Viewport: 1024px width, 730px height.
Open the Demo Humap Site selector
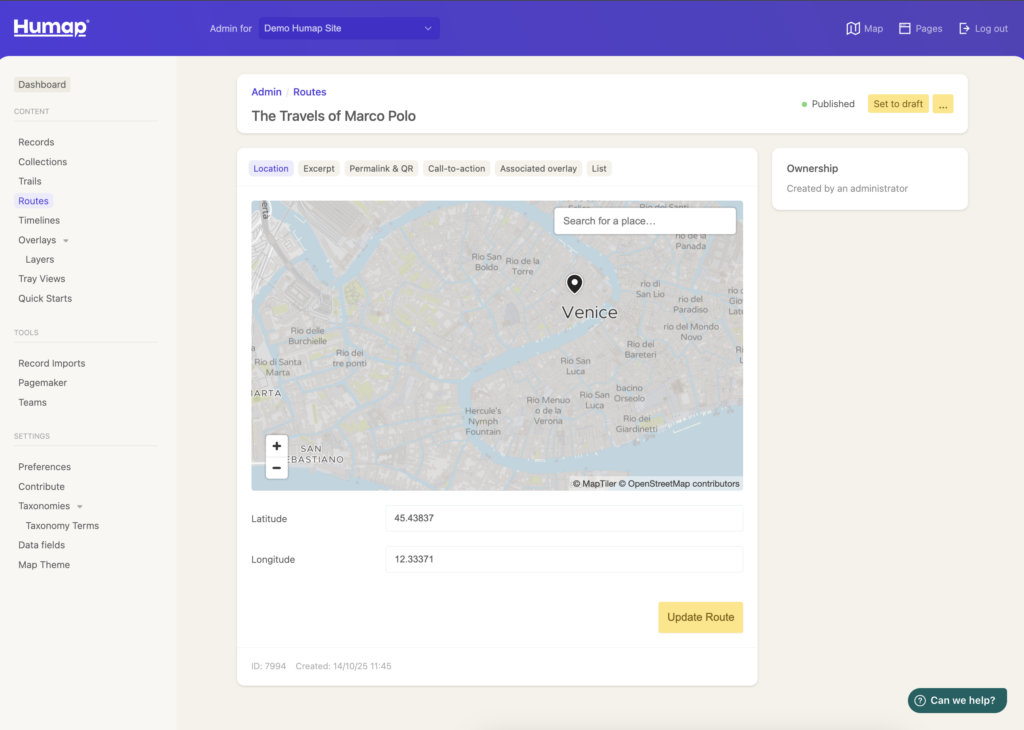pos(348,28)
